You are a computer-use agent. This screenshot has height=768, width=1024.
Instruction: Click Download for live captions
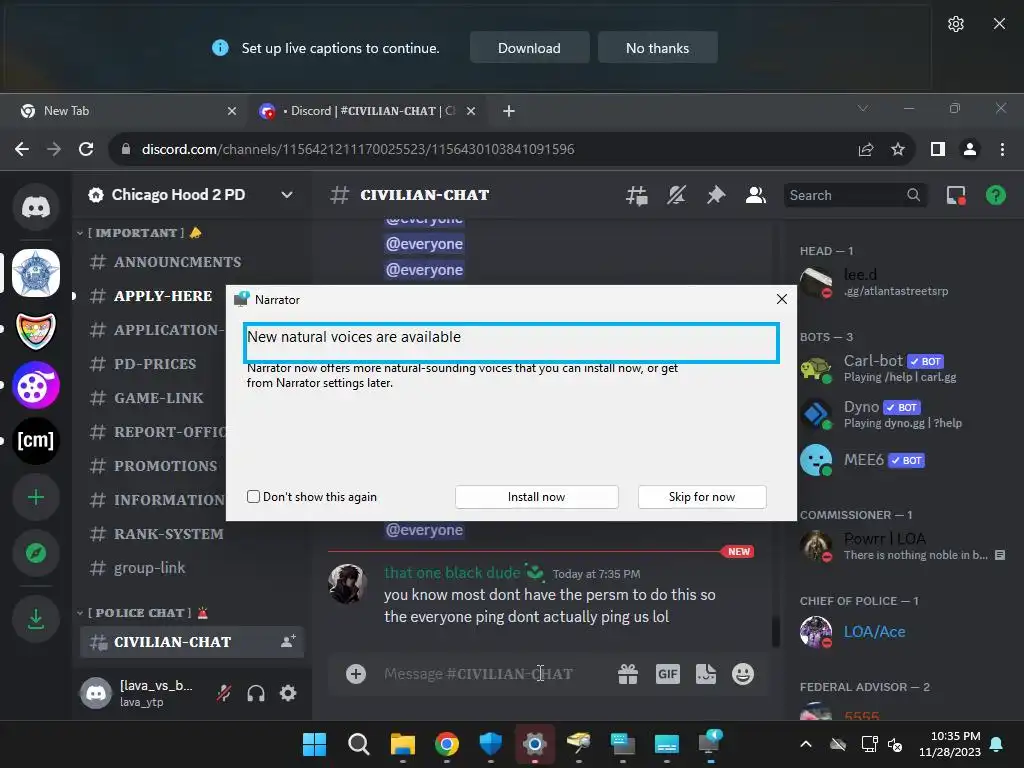point(530,48)
